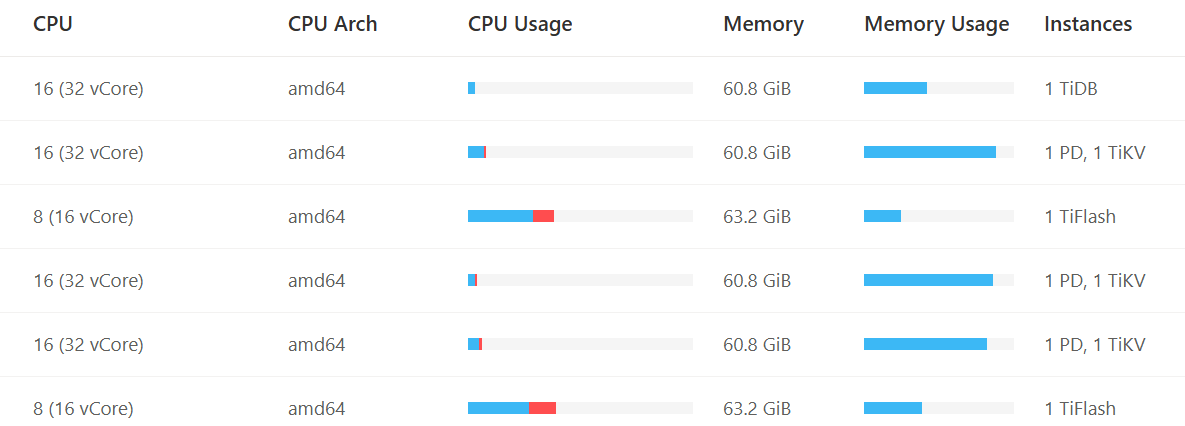Click the Instances column header

tap(1088, 24)
